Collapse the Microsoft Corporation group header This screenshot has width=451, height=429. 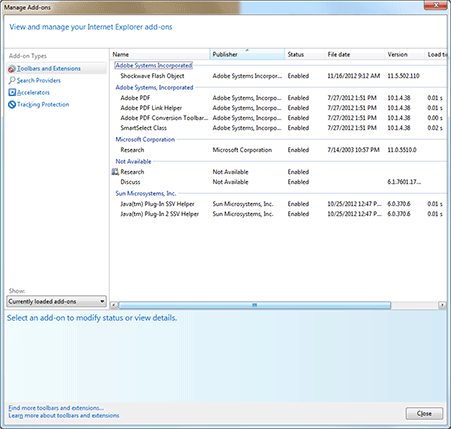click(x=145, y=139)
